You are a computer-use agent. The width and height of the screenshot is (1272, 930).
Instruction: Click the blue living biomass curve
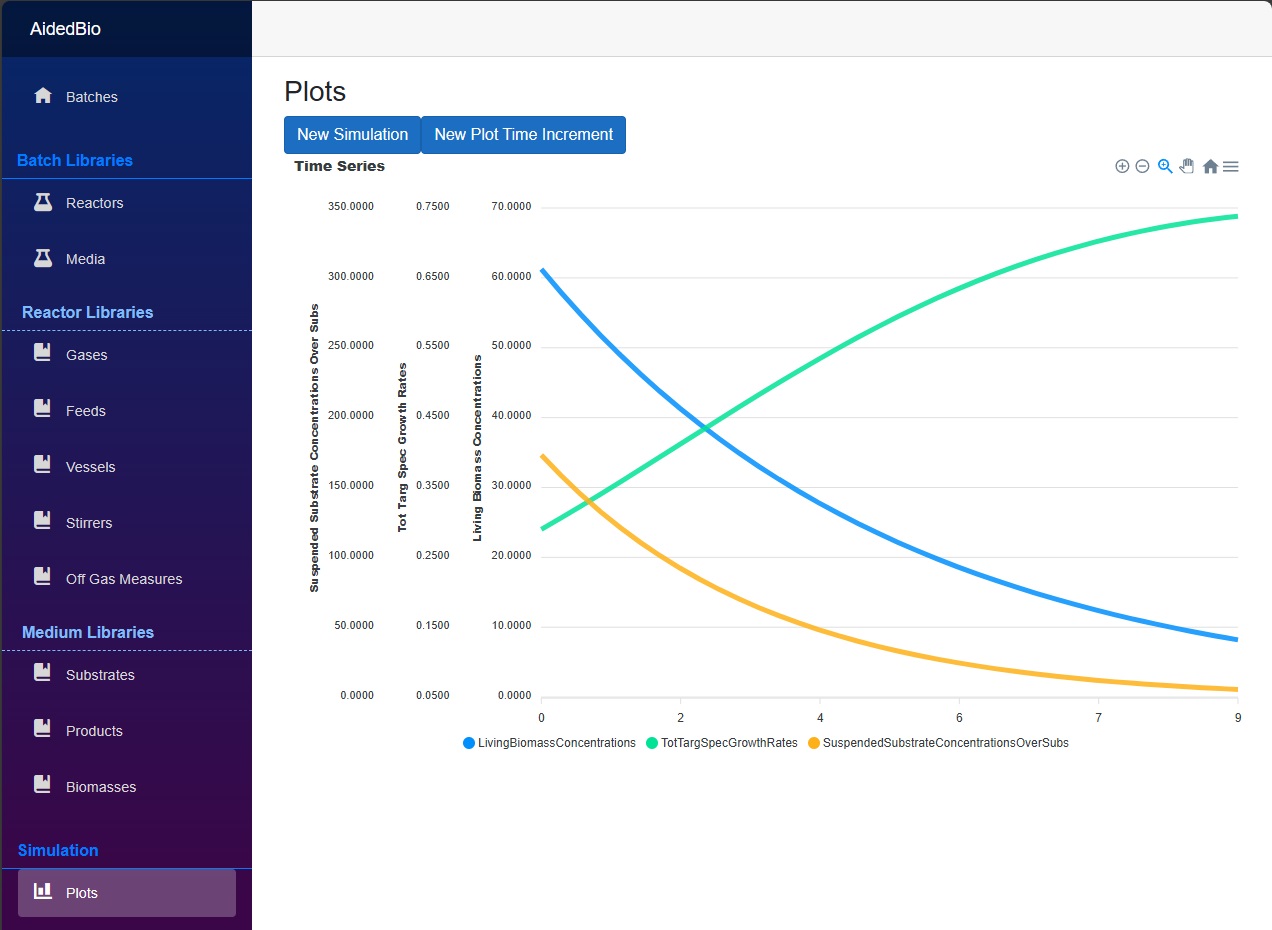pyautogui.click(x=820, y=501)
